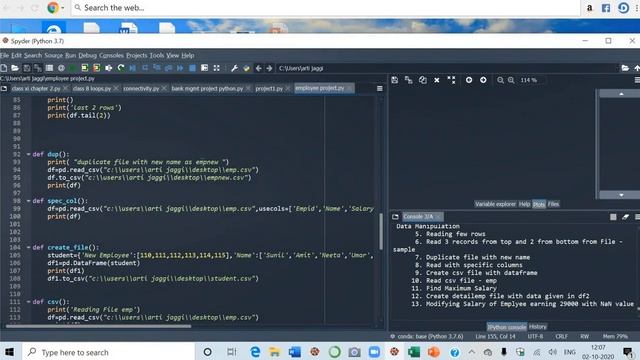This screenshot has height=360, width=640.
Task: Click the green Run file button
Action: [73, 68]
